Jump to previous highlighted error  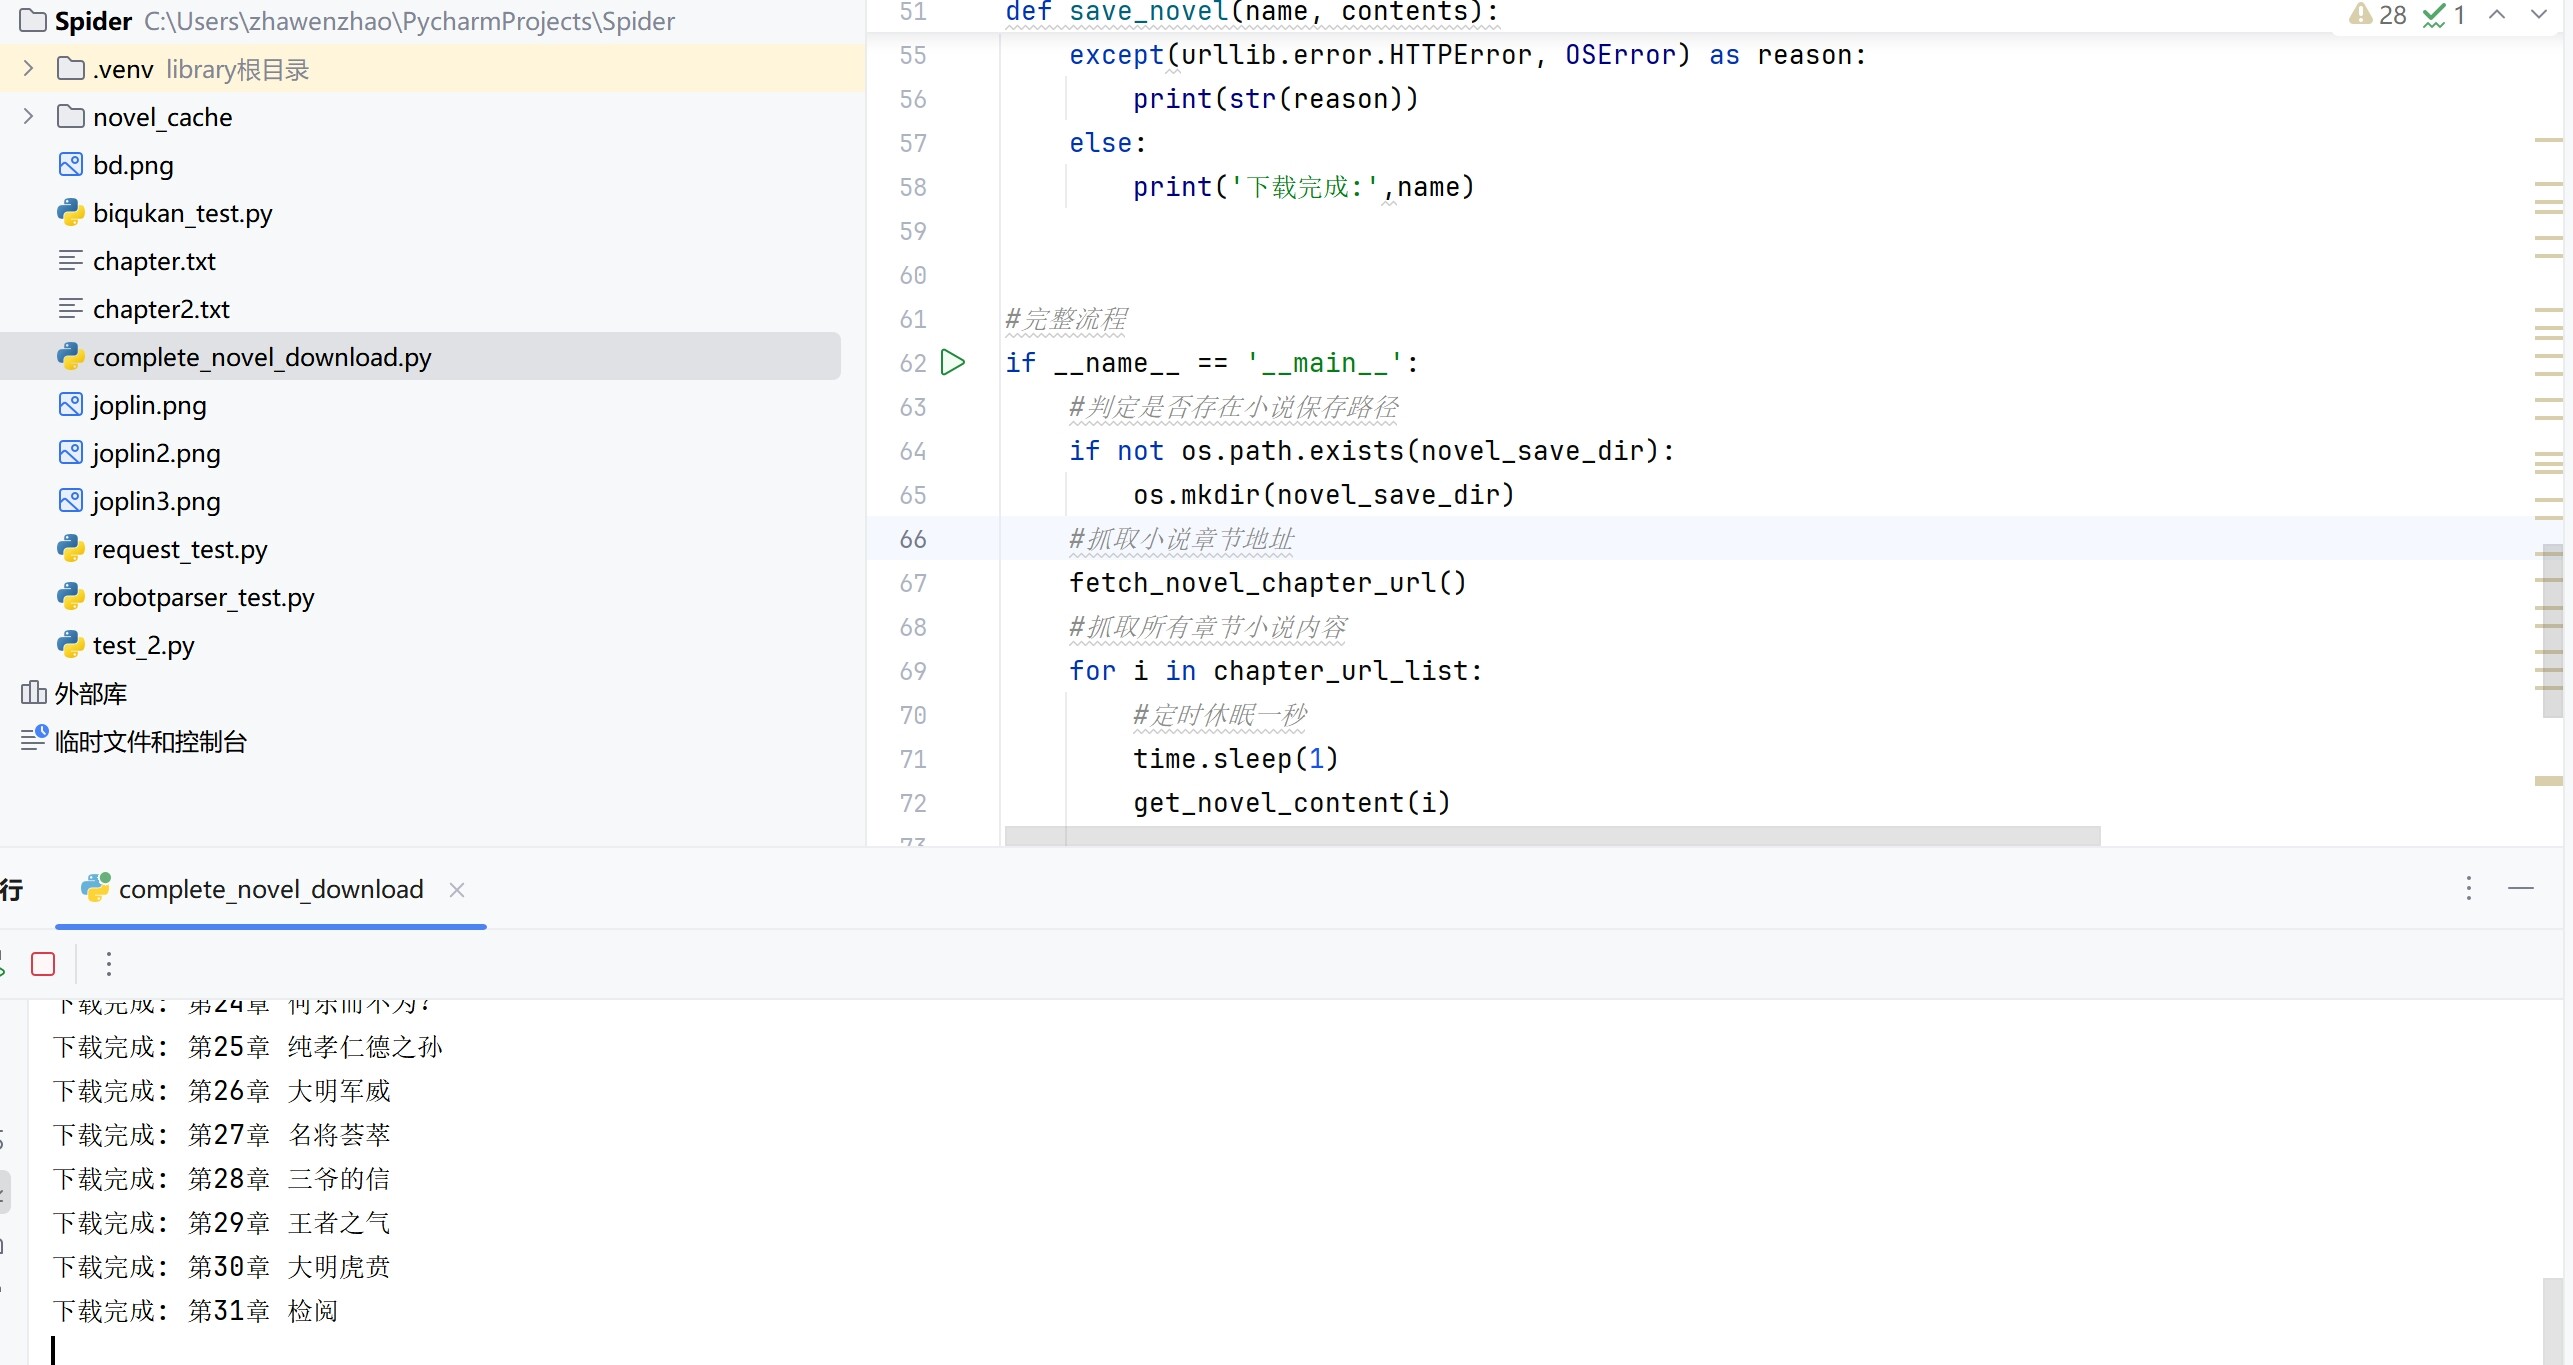2496,14
